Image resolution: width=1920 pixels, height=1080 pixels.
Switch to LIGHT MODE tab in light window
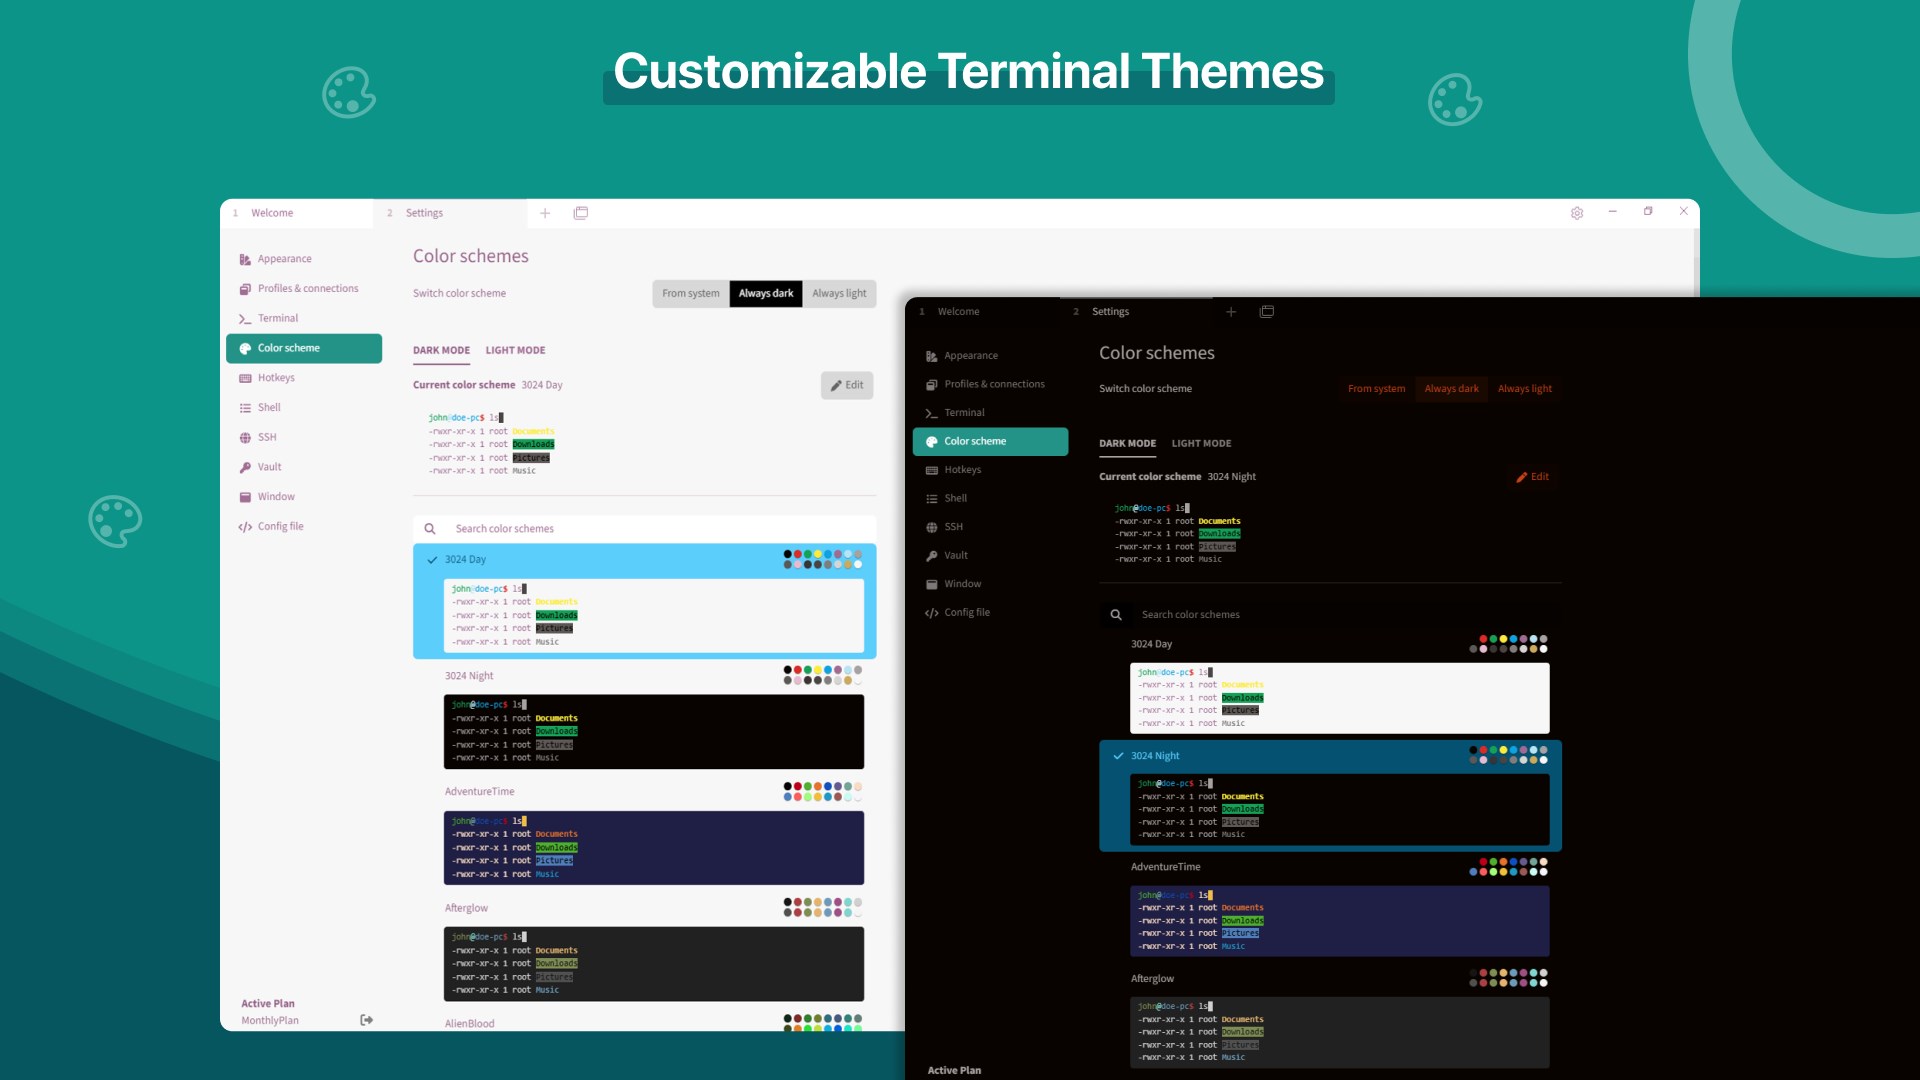pyautogui.click(x=515, y=351)
